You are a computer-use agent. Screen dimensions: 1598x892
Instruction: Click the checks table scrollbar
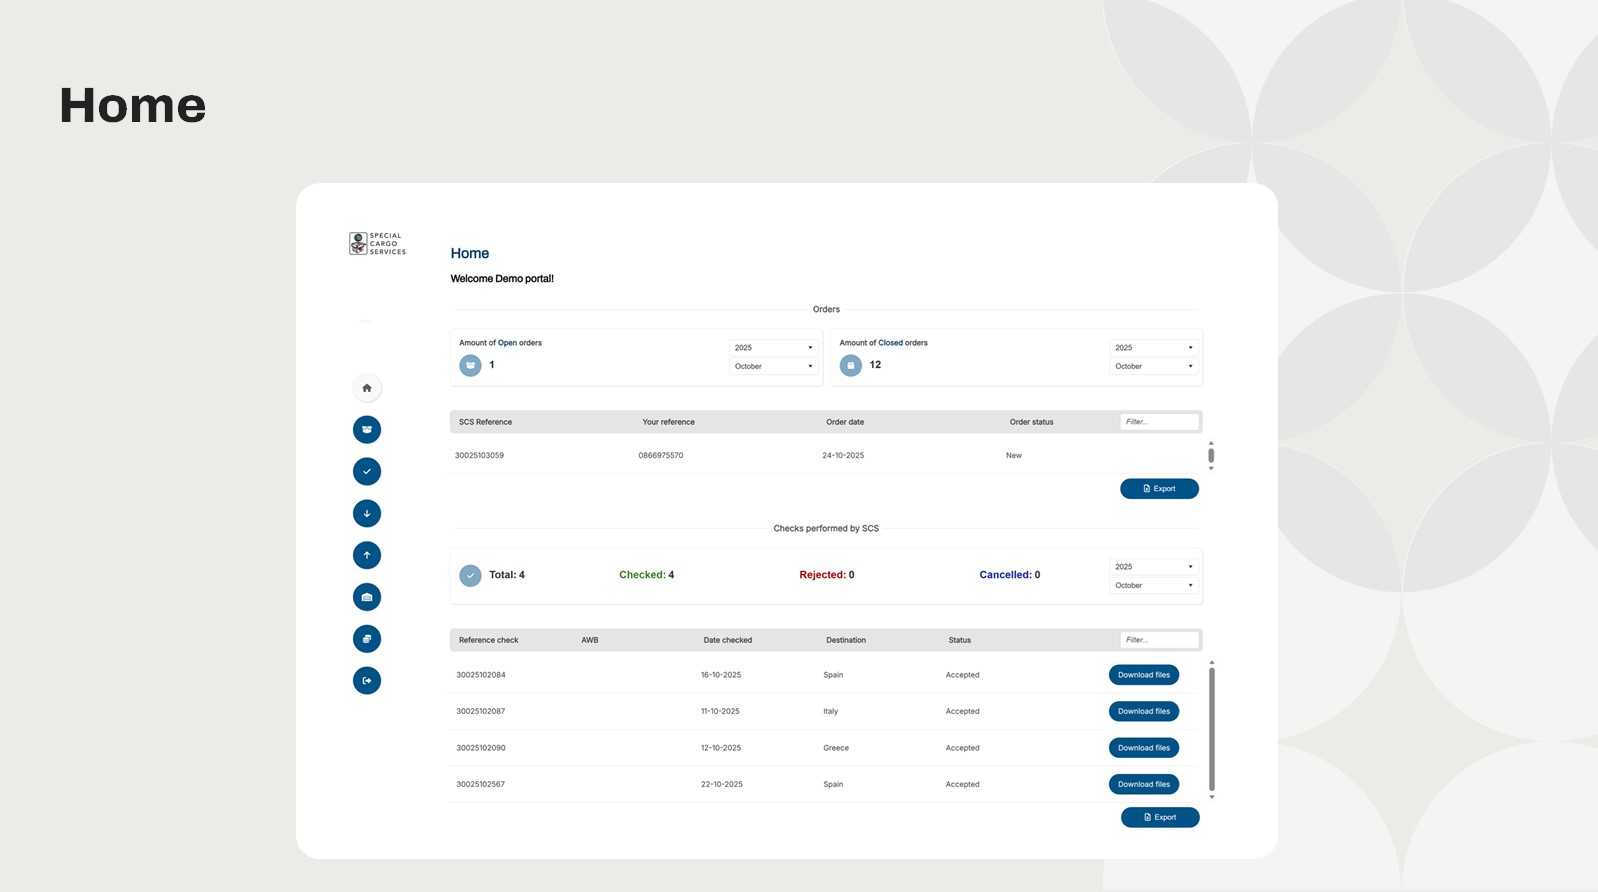(x=1211, y=730)
